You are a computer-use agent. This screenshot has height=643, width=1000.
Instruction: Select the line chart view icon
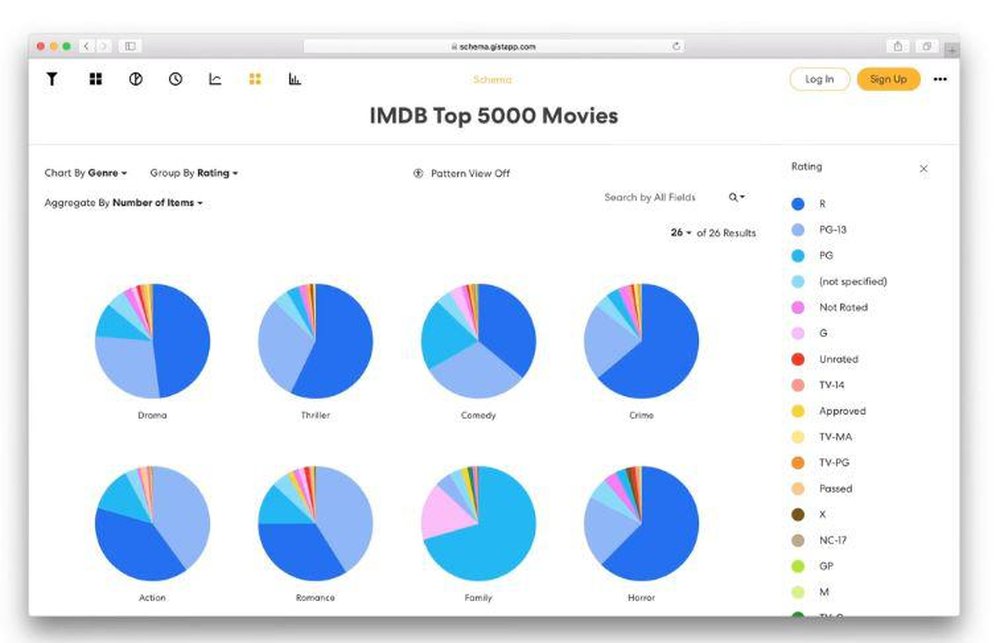[x=215, y=79]
